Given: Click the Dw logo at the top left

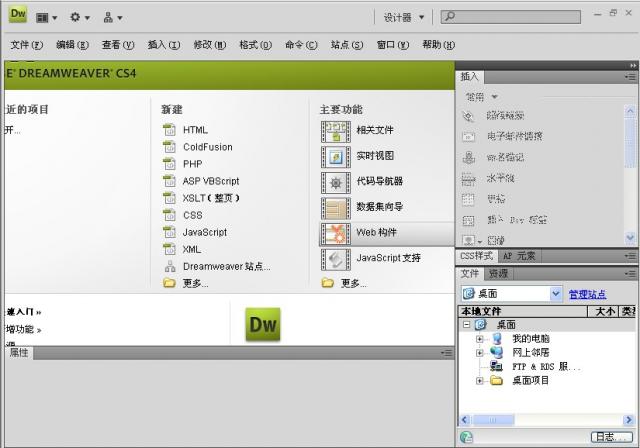Looking at the screenshot, I should 18,15.
